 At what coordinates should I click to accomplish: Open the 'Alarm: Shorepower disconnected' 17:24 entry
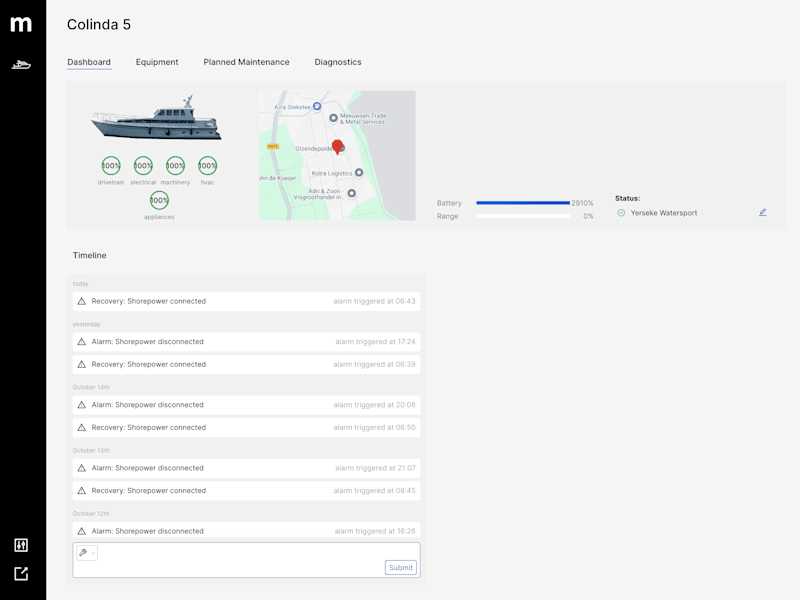tap(246, 341)
